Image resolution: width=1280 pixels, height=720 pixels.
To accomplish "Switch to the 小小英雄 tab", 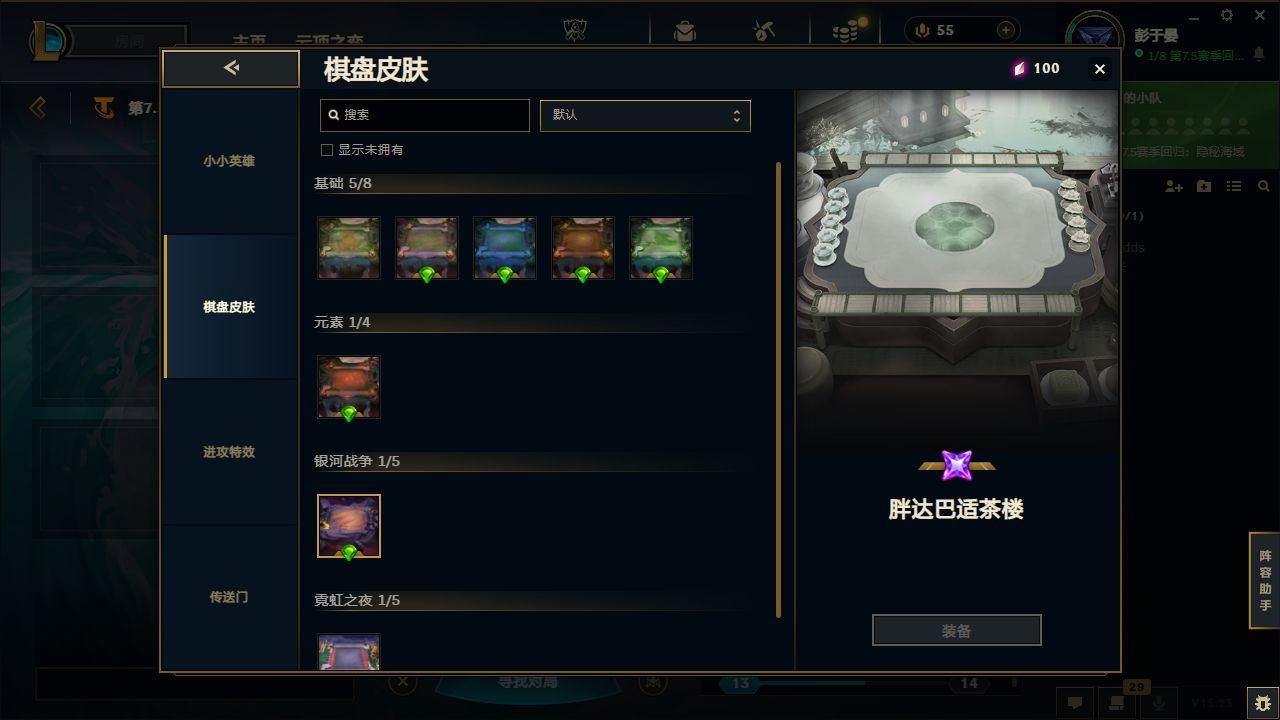I will pyautogui.click(x=229, y=161).
